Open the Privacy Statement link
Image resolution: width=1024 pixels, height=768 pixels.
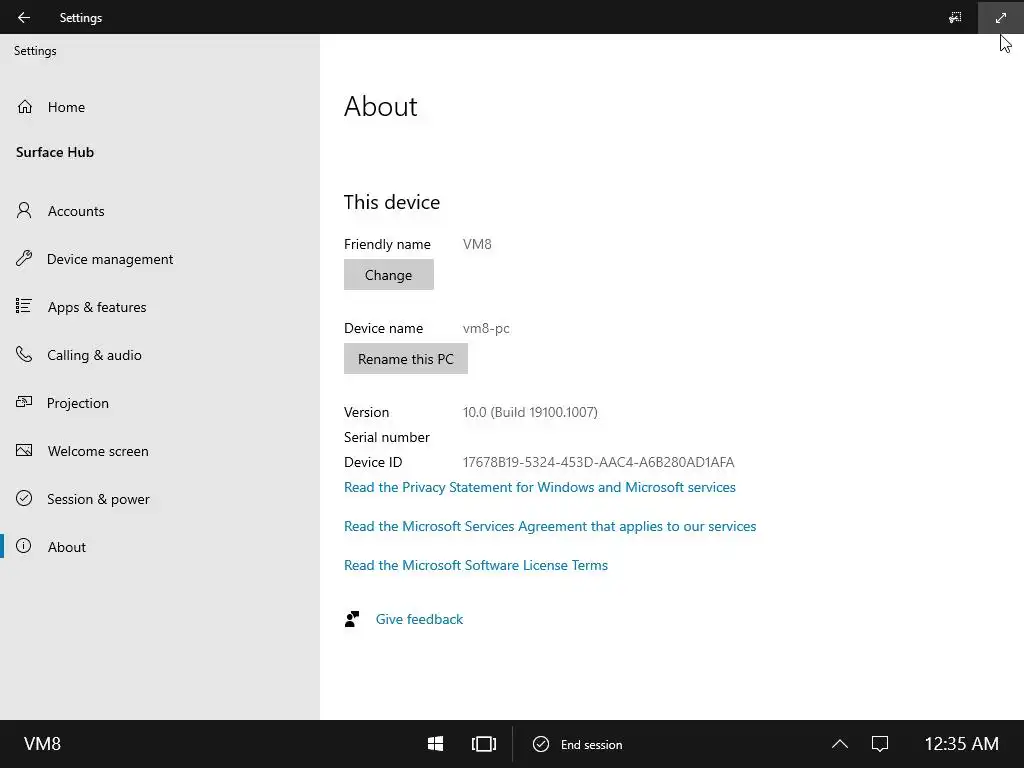pos(539,487)
